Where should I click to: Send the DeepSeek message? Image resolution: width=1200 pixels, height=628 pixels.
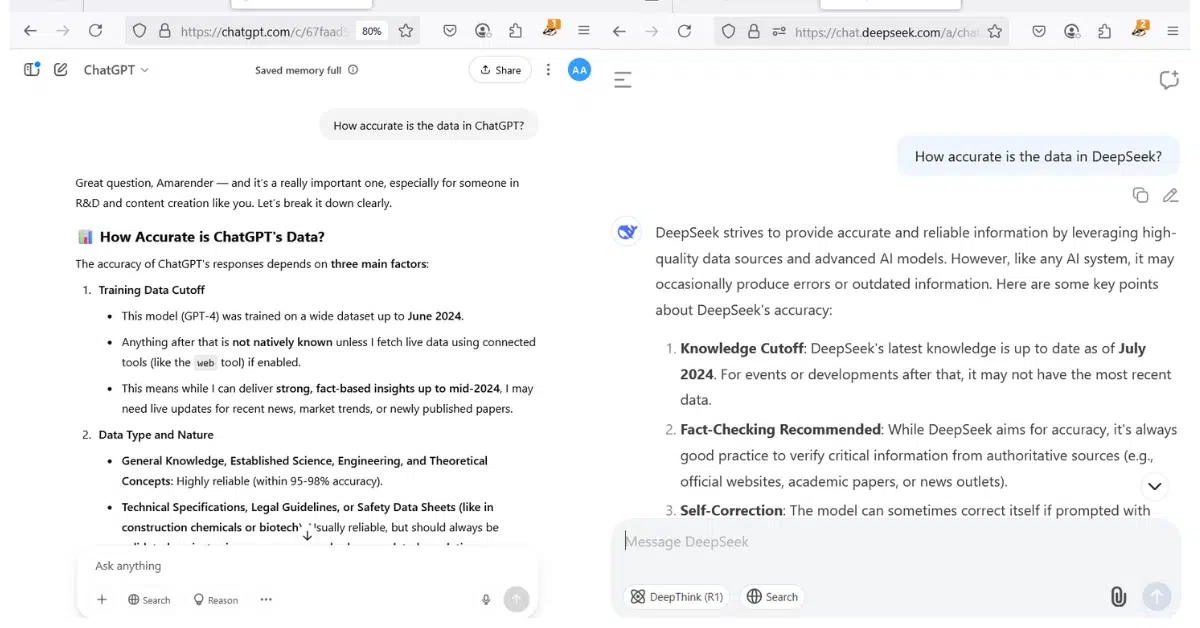[1157, 596]
